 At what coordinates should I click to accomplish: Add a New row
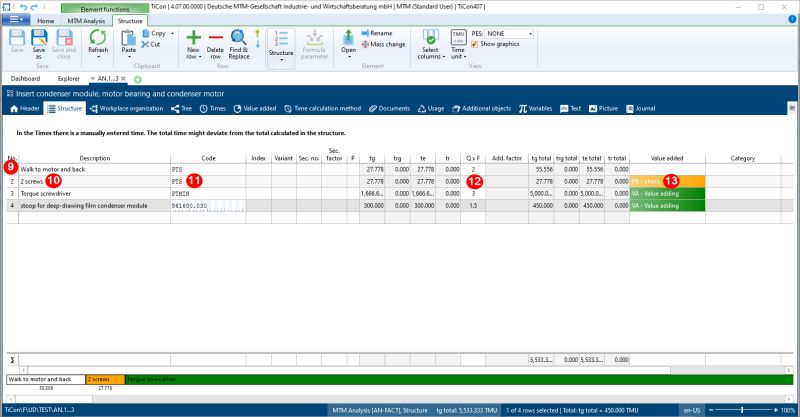[193, 44]
